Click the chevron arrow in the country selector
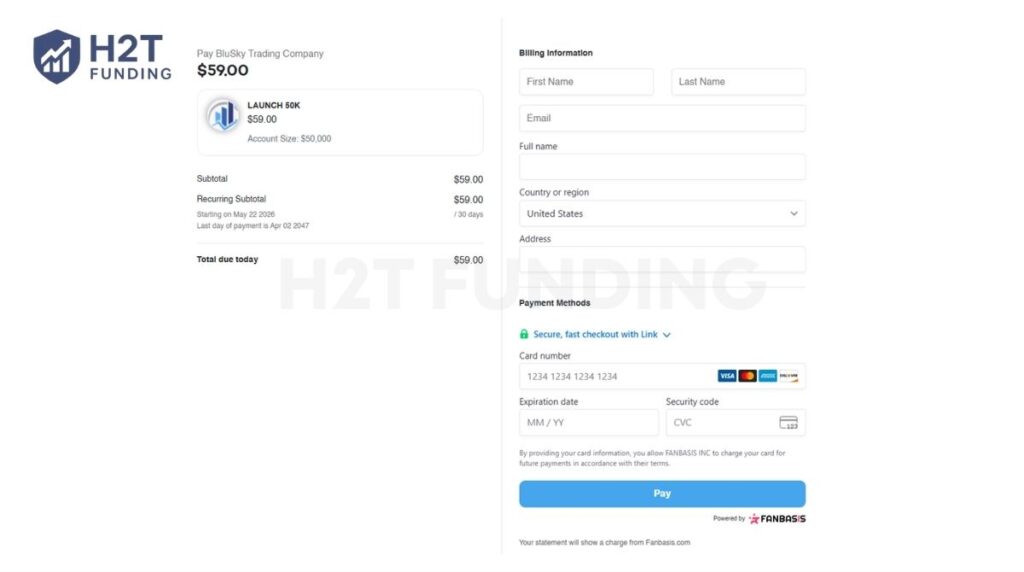The image size is (1024, 572). [793, 214]
